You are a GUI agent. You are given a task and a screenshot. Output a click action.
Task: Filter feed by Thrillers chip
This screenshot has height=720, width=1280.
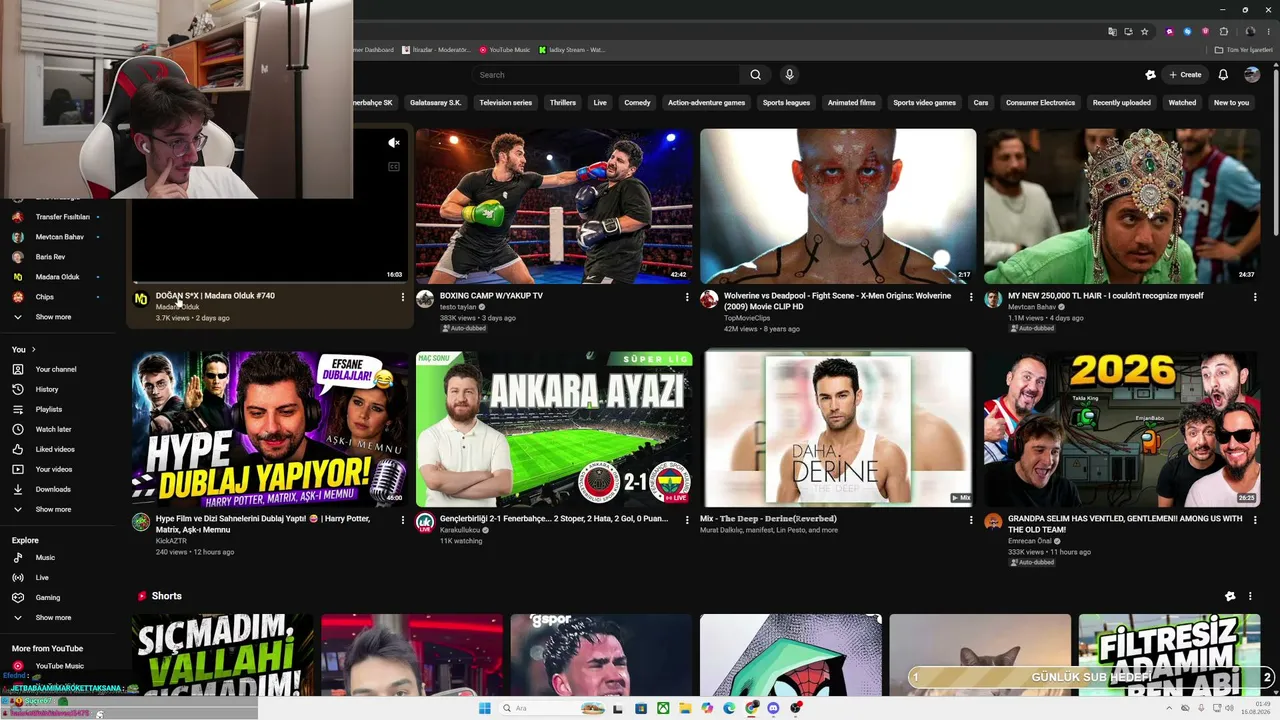point(563,103)
